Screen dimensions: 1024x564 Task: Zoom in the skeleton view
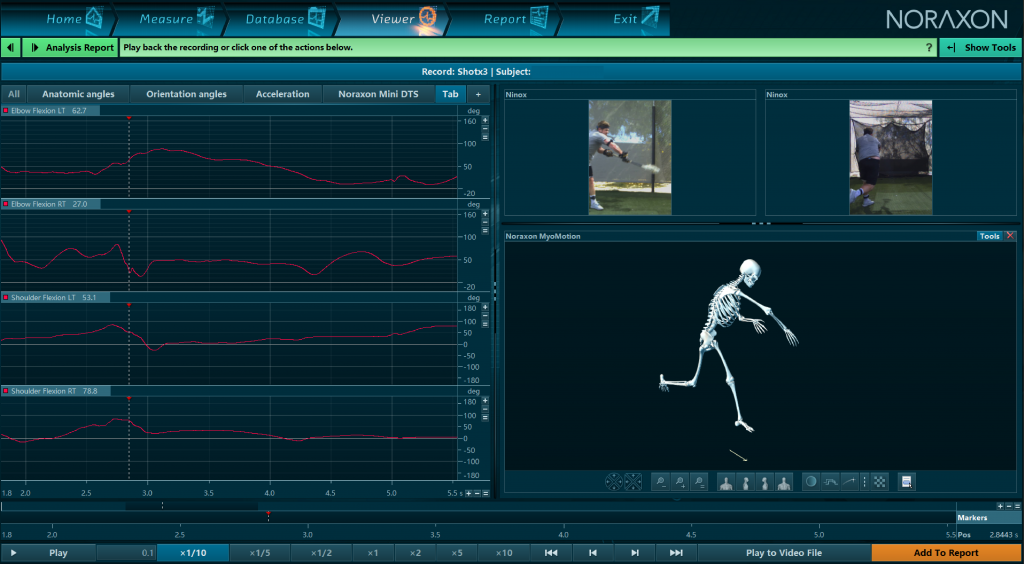[x=680, y=482]
